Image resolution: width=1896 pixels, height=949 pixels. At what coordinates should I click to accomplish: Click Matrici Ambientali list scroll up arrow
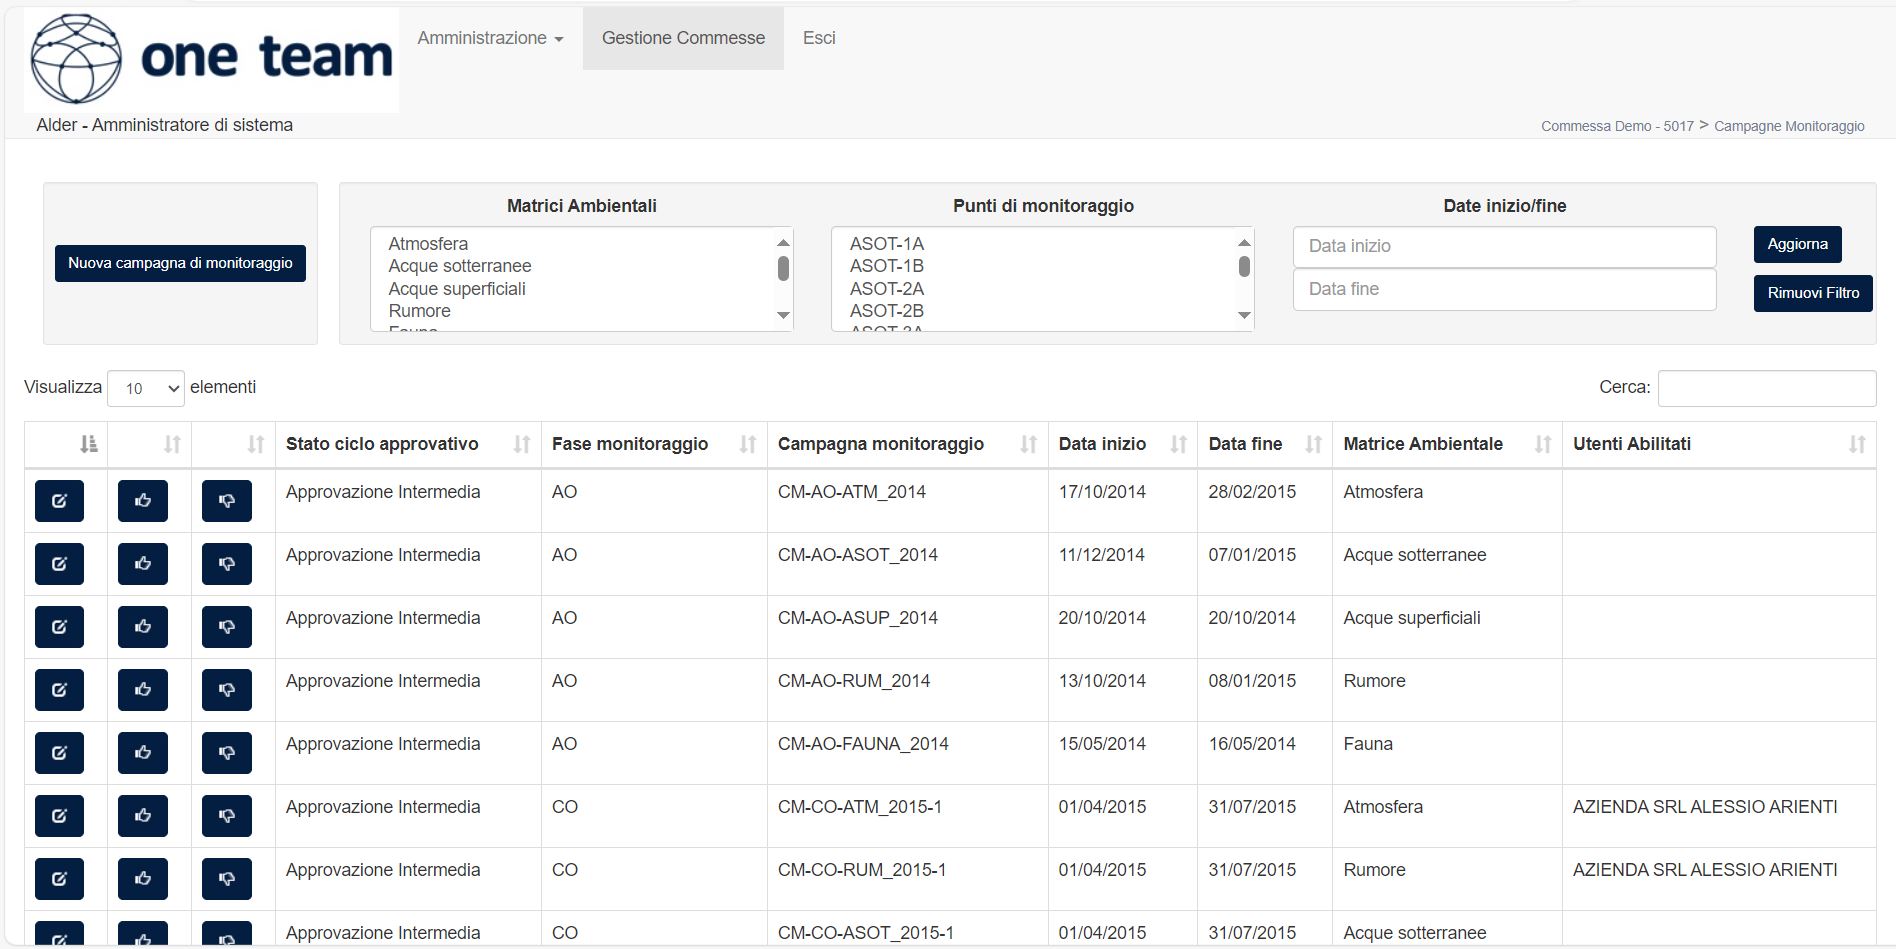click(x=783, y=243)
